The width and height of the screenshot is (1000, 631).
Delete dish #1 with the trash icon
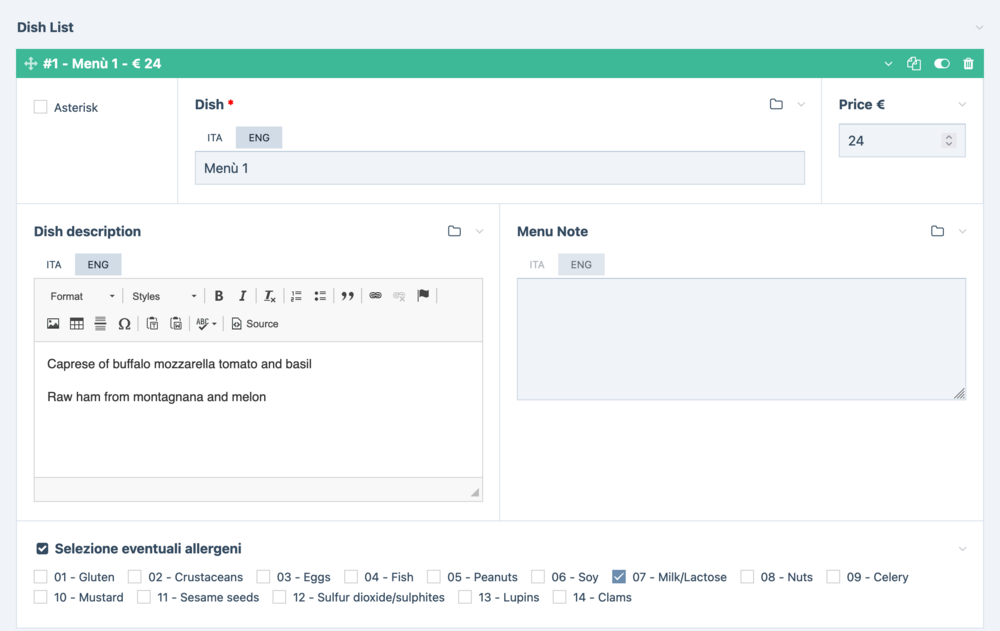coord(968,64)
